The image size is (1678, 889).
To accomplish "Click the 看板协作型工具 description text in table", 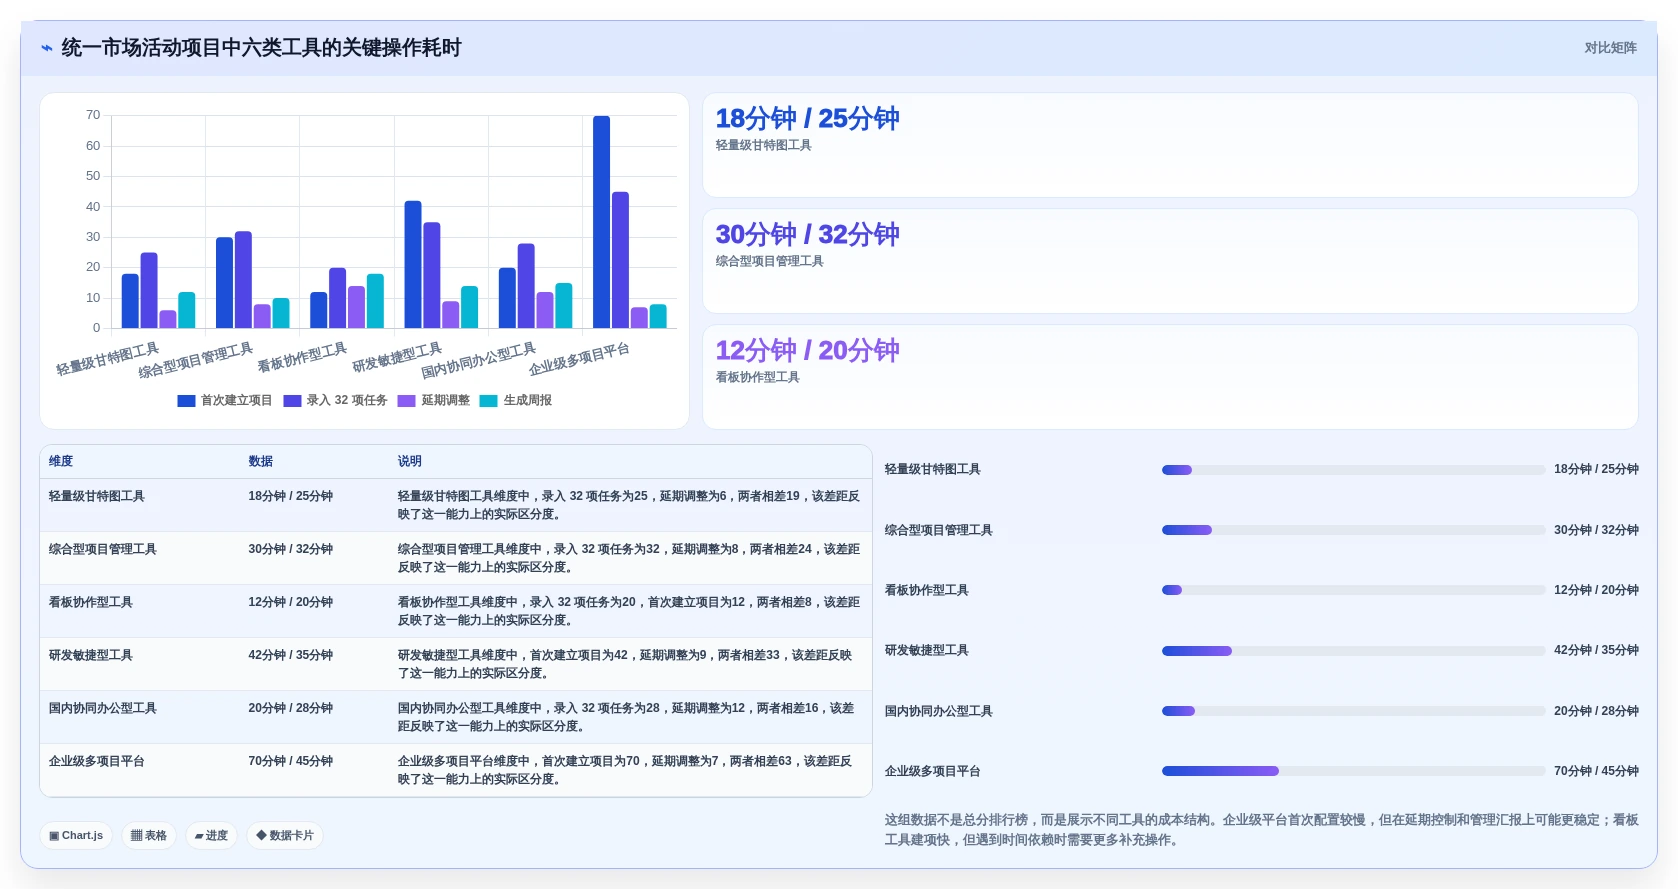I will pos(629,611).
